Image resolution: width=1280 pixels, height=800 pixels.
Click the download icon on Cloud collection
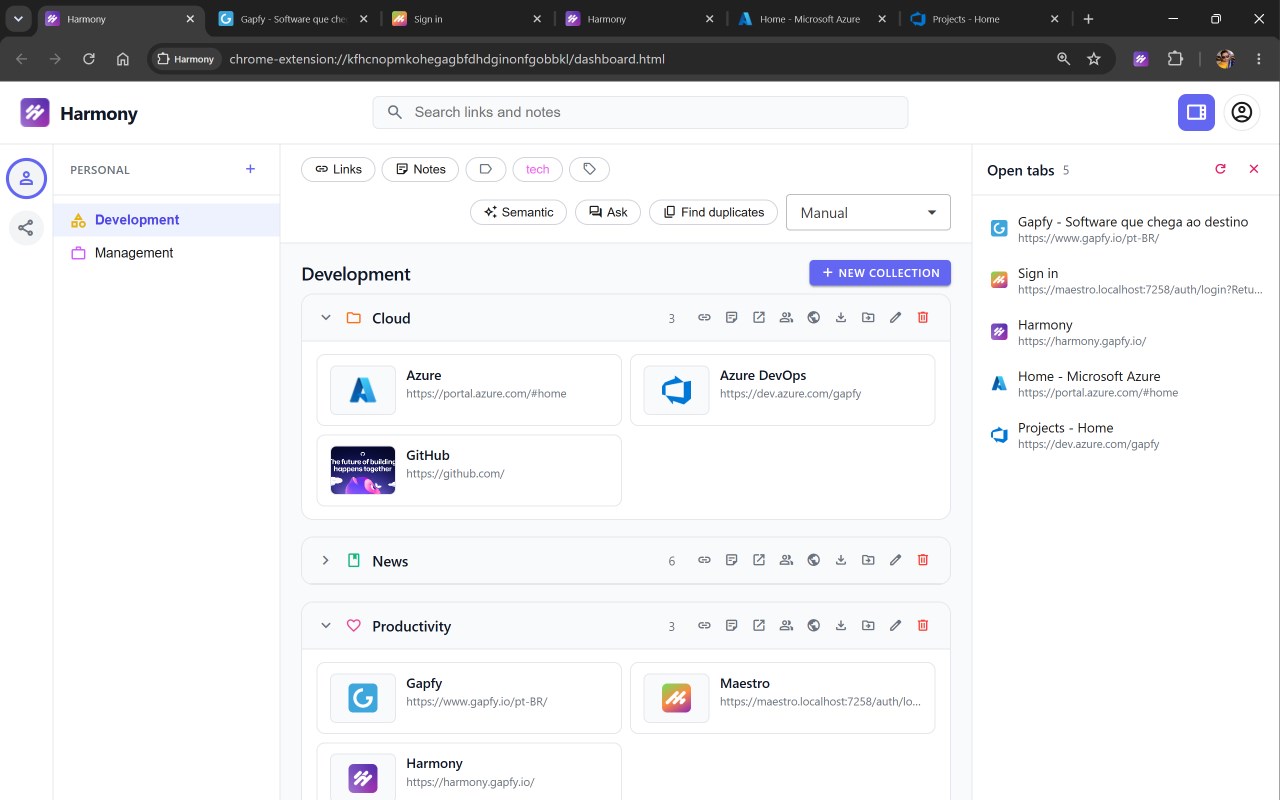coord(841,317)
